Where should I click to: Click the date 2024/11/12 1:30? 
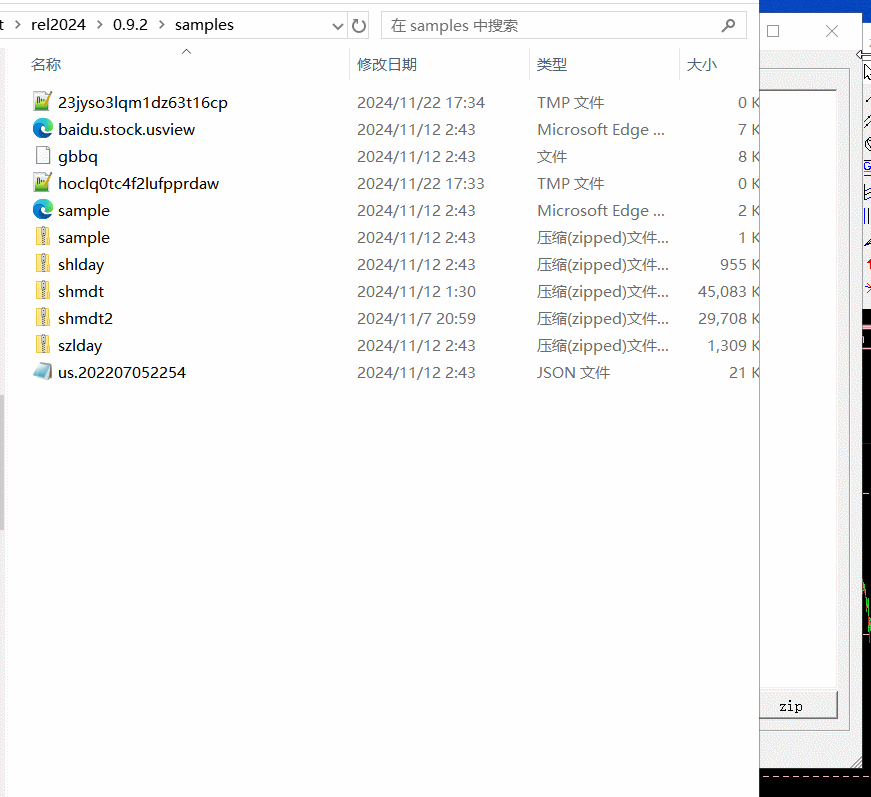(x=417, y=292)
